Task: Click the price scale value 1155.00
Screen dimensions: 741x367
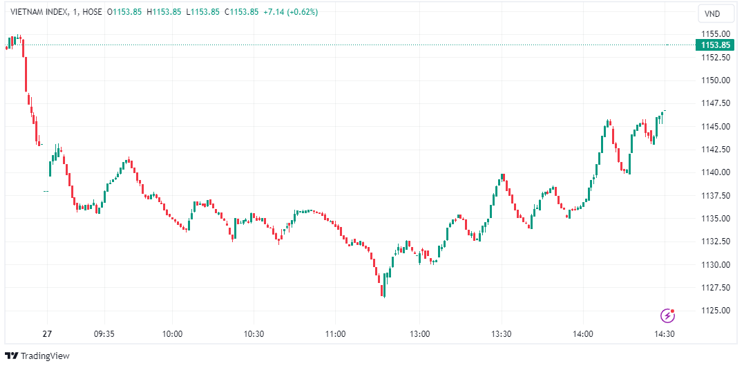Action: [x=717, y=34]
